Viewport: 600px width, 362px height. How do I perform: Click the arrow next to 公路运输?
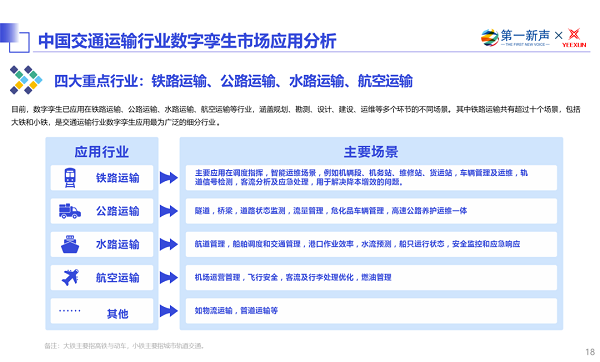pos(169,211)
